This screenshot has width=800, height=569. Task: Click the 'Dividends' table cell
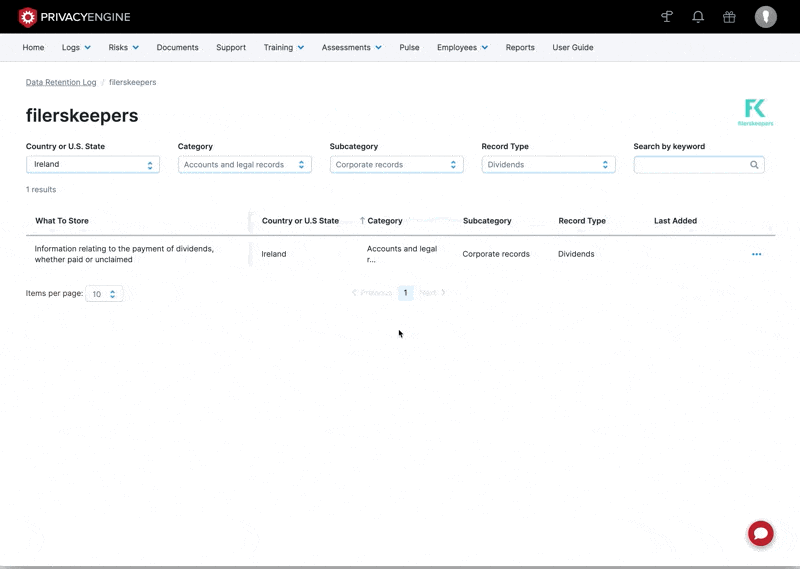576,254
